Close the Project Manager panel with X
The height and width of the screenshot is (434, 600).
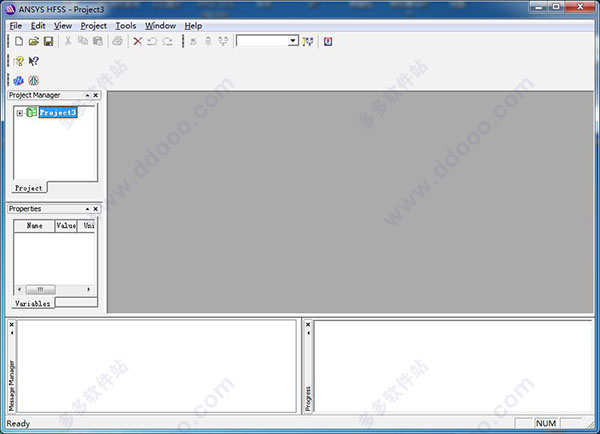pos(96,95)
